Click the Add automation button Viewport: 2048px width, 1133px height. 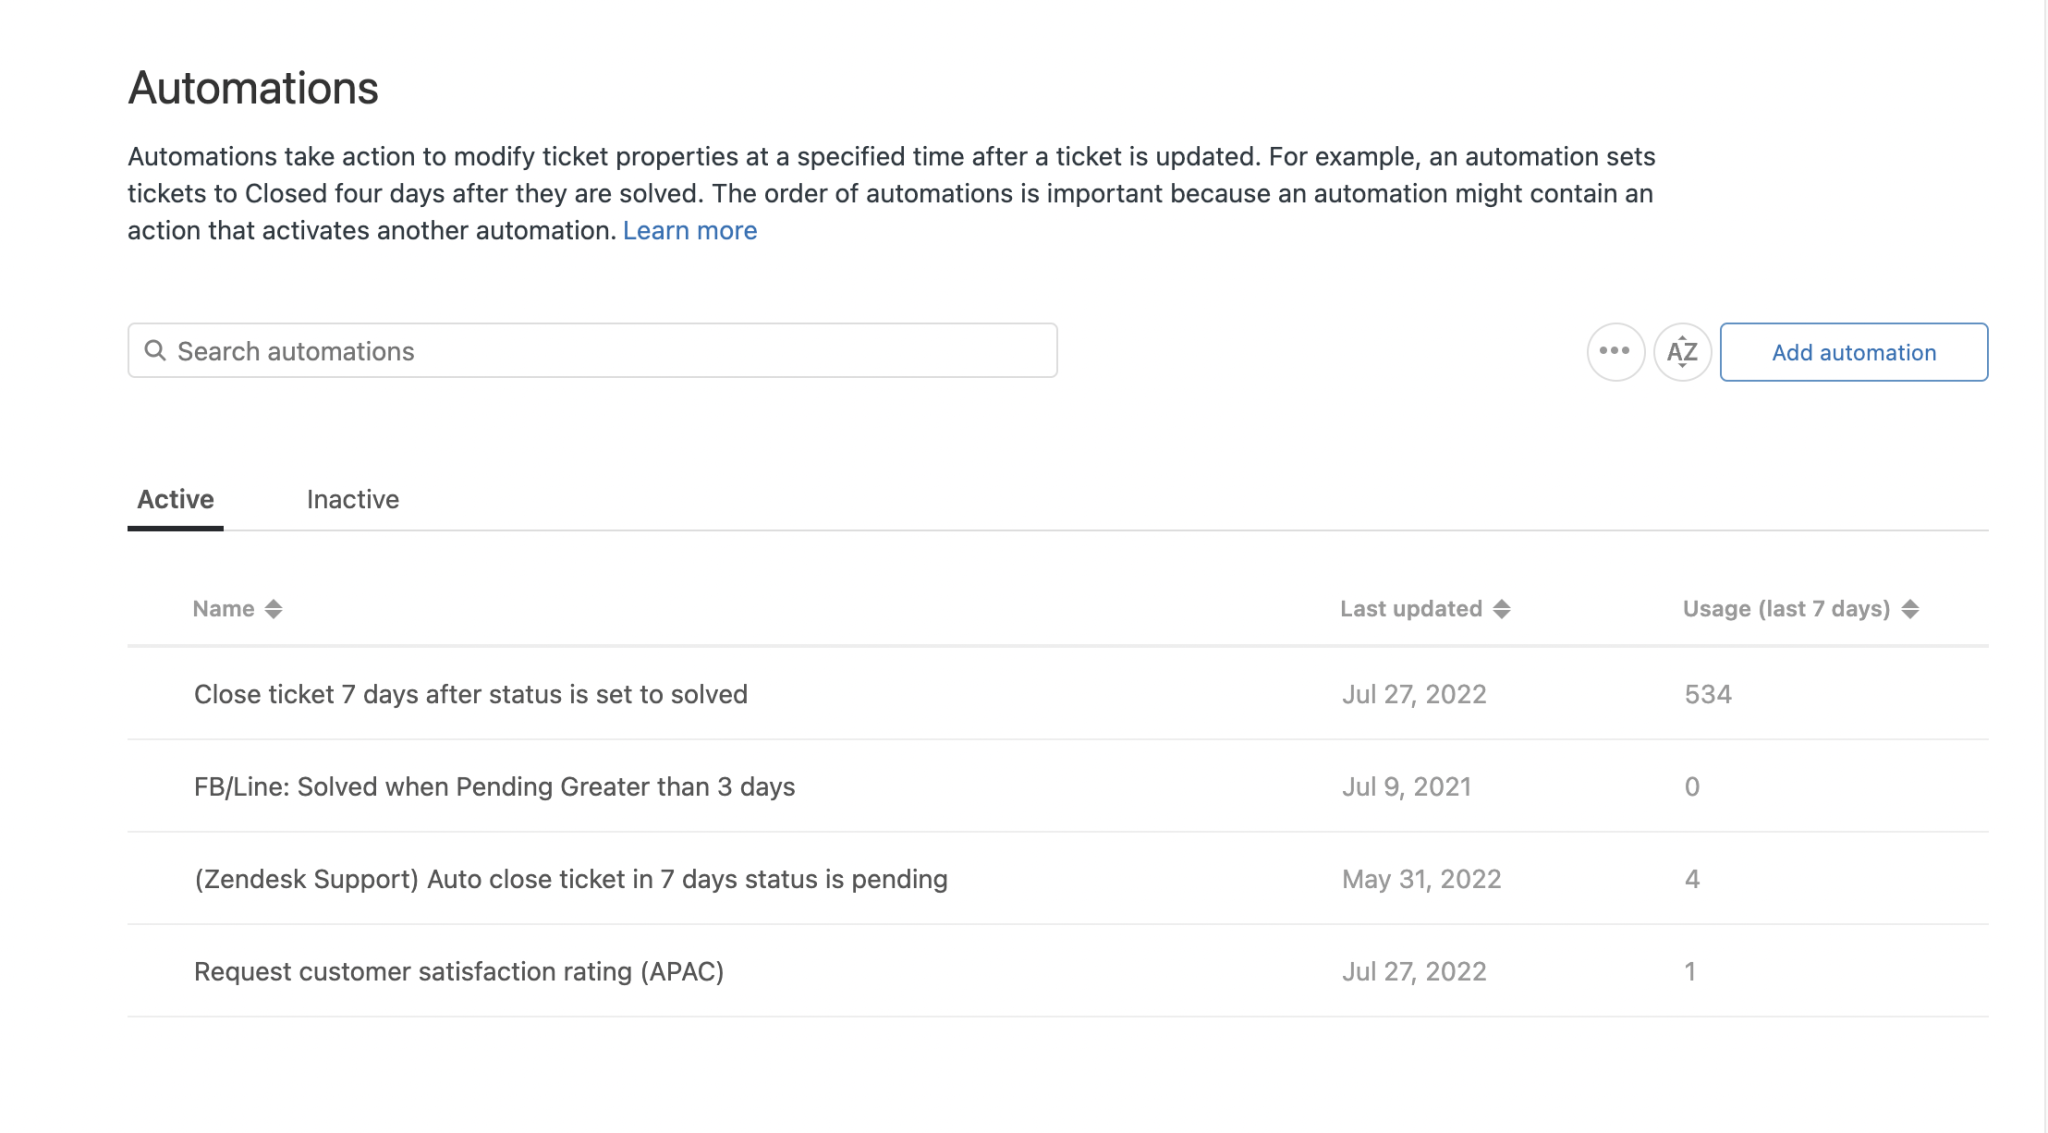pyautogui.click(x=1853, y=352)
